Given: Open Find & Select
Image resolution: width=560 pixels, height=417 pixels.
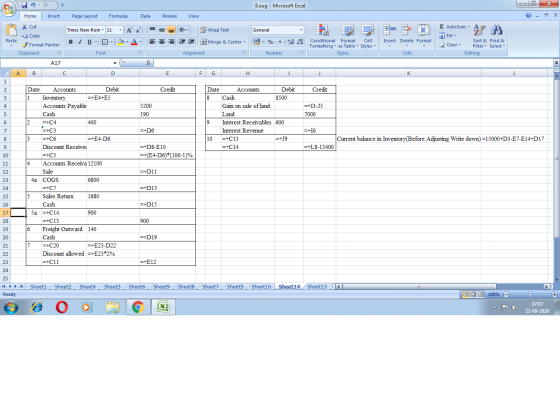Looking at the screenshot, I should pos(497,36).
